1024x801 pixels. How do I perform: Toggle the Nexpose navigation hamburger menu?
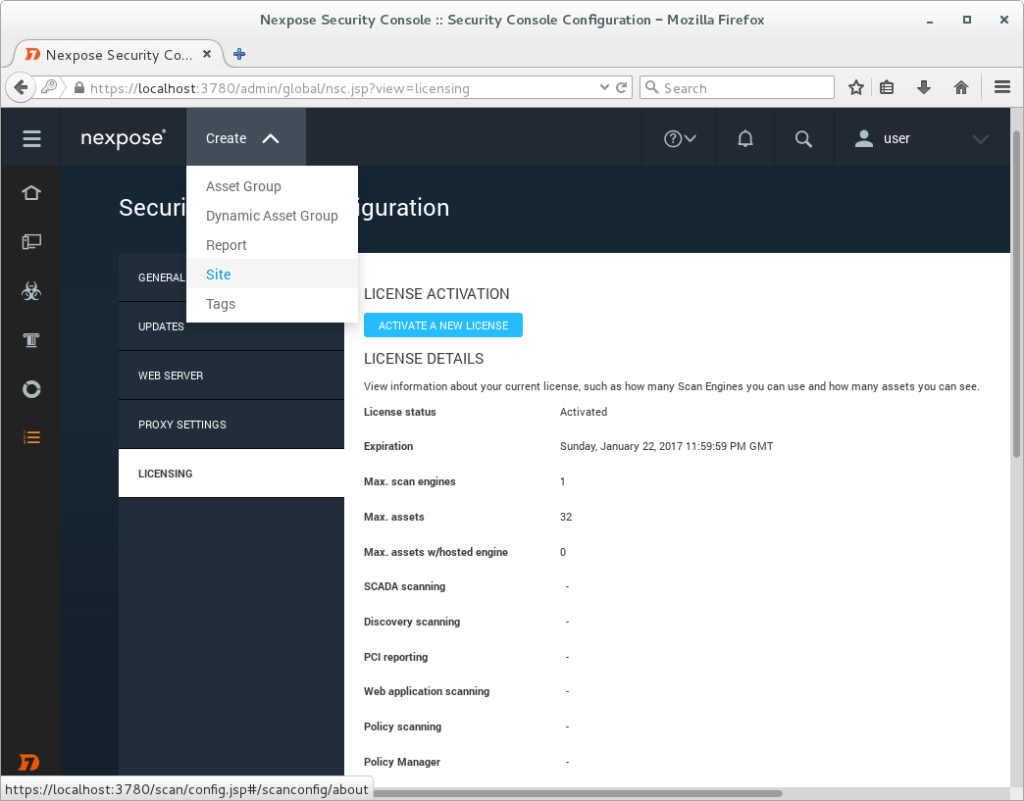[x=30, y=137]
